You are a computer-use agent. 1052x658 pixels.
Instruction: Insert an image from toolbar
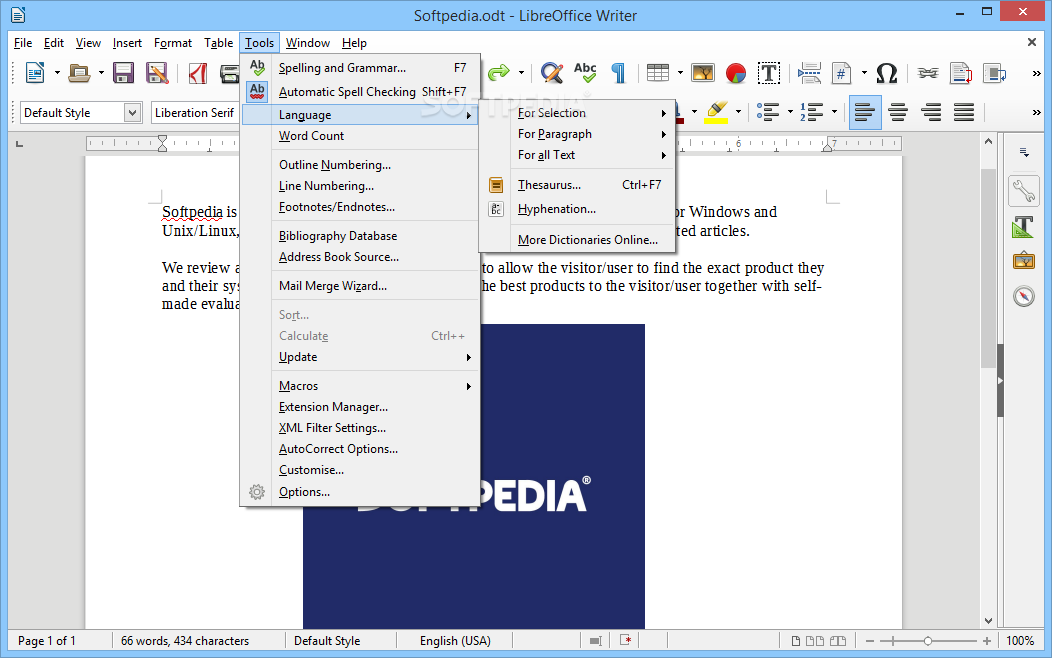(x=702, y=72)
